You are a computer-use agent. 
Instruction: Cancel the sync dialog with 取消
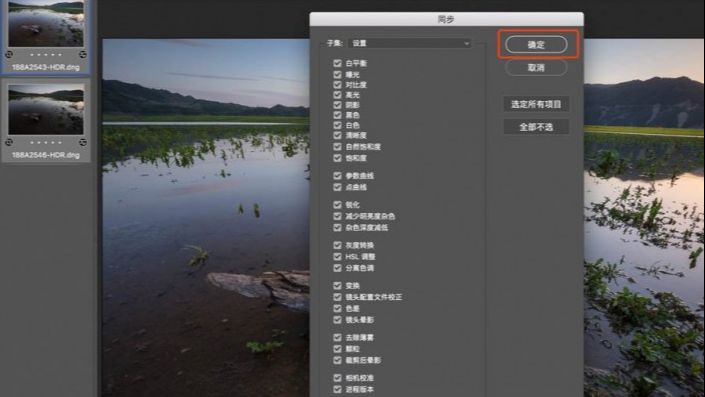536,67
